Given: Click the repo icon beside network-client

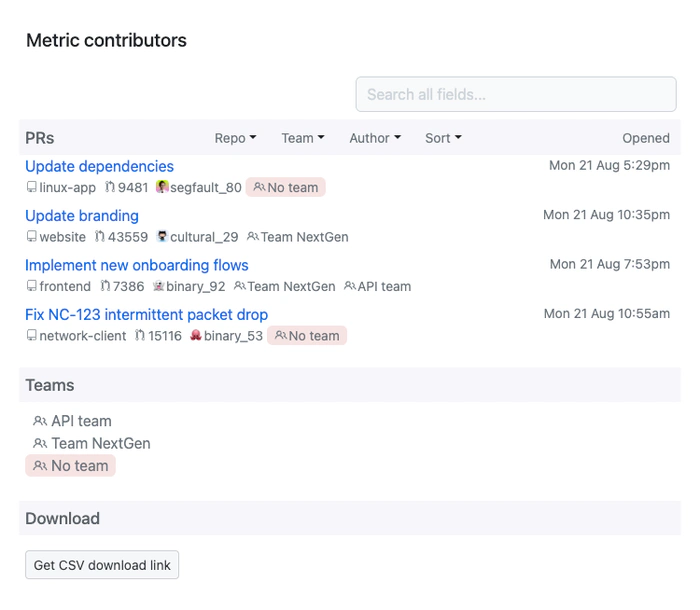Looking at the screenshot, I should [x=31, y=336].
